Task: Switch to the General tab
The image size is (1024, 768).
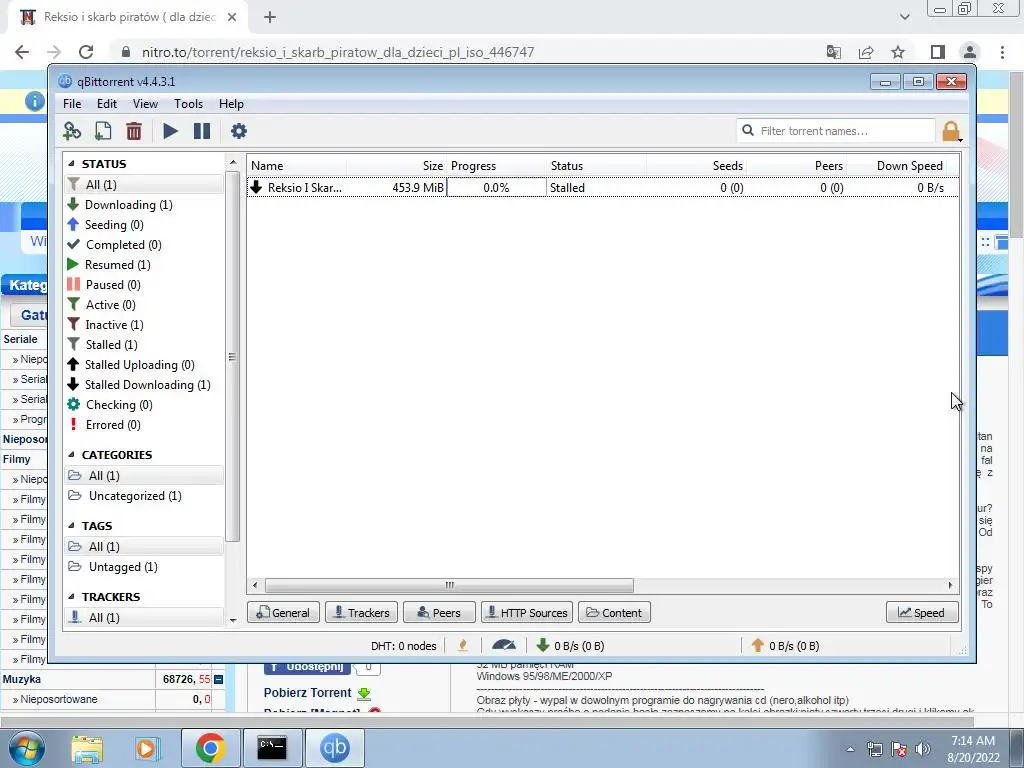Action: point(283,613)
